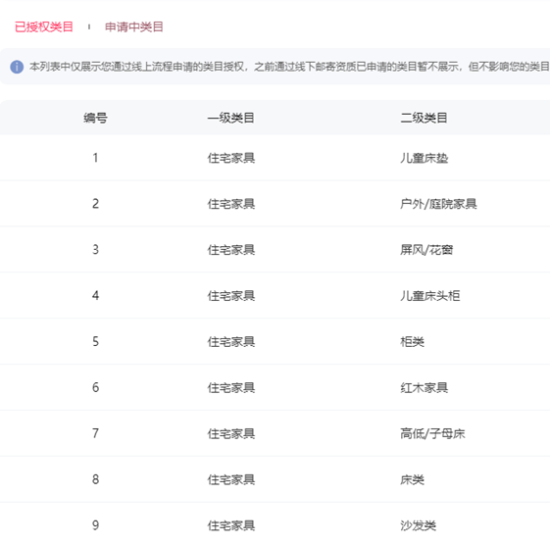Click the notice text about 线上流程申请

click(x=289, y=67)
